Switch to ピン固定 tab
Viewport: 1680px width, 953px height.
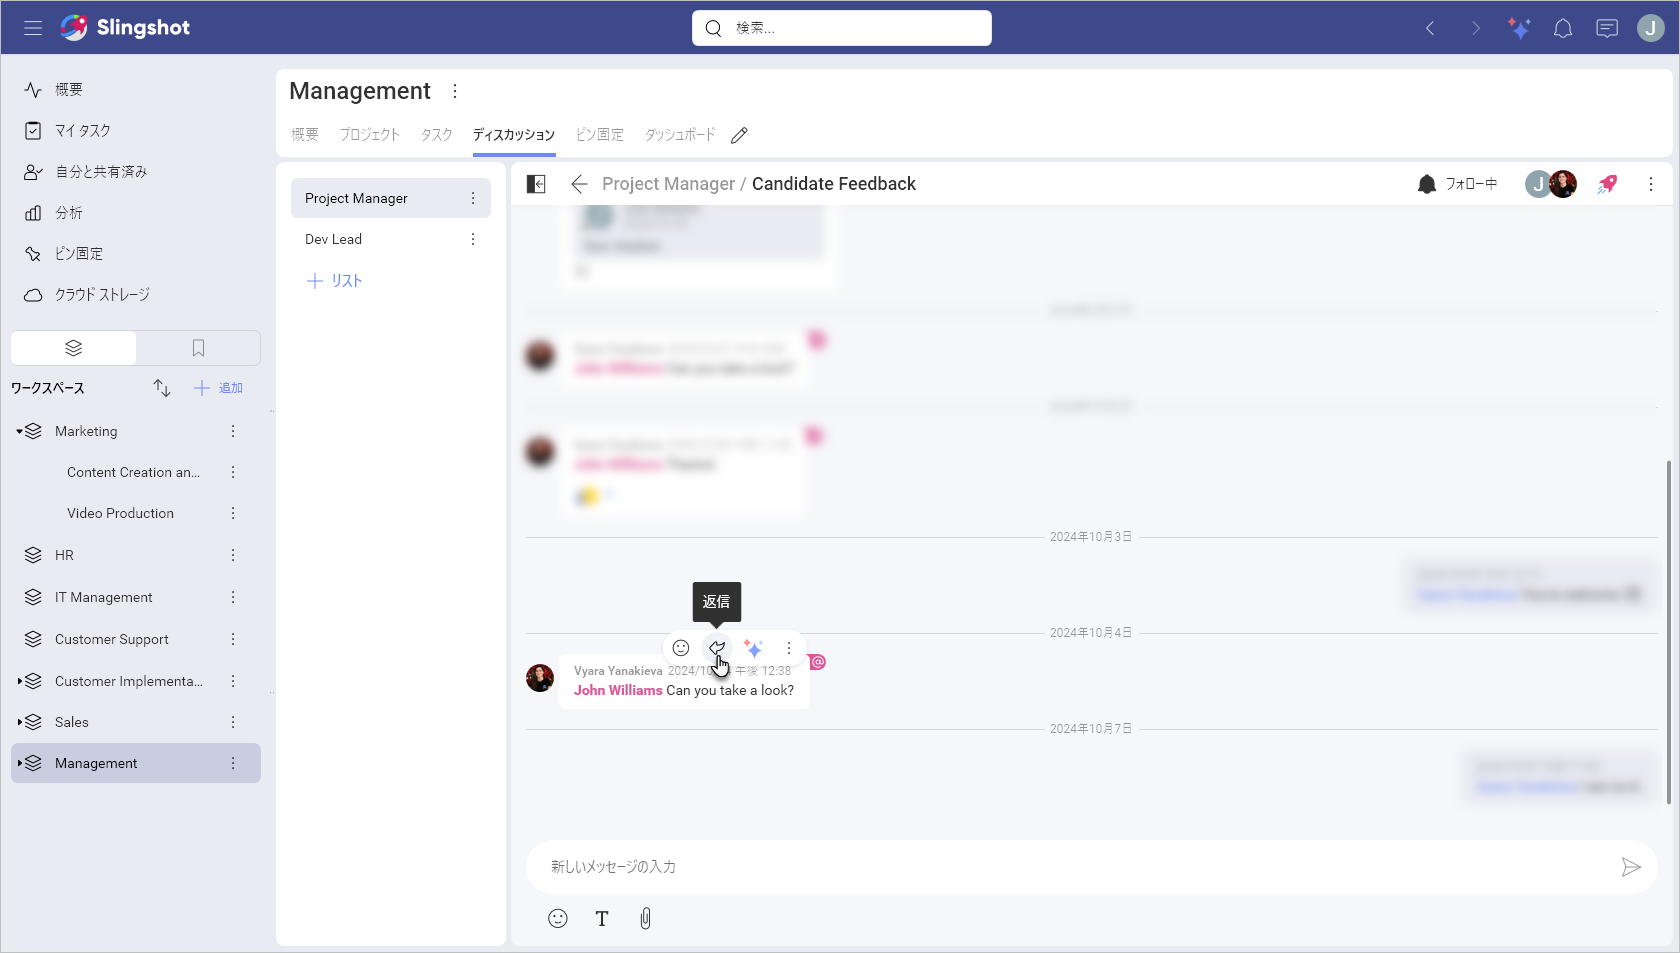coord(600,135)
